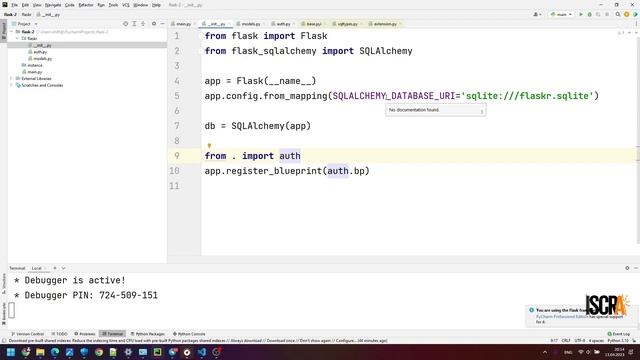Click the Debug bug icon
Screen dimensions: 640x360
point(589,14)
